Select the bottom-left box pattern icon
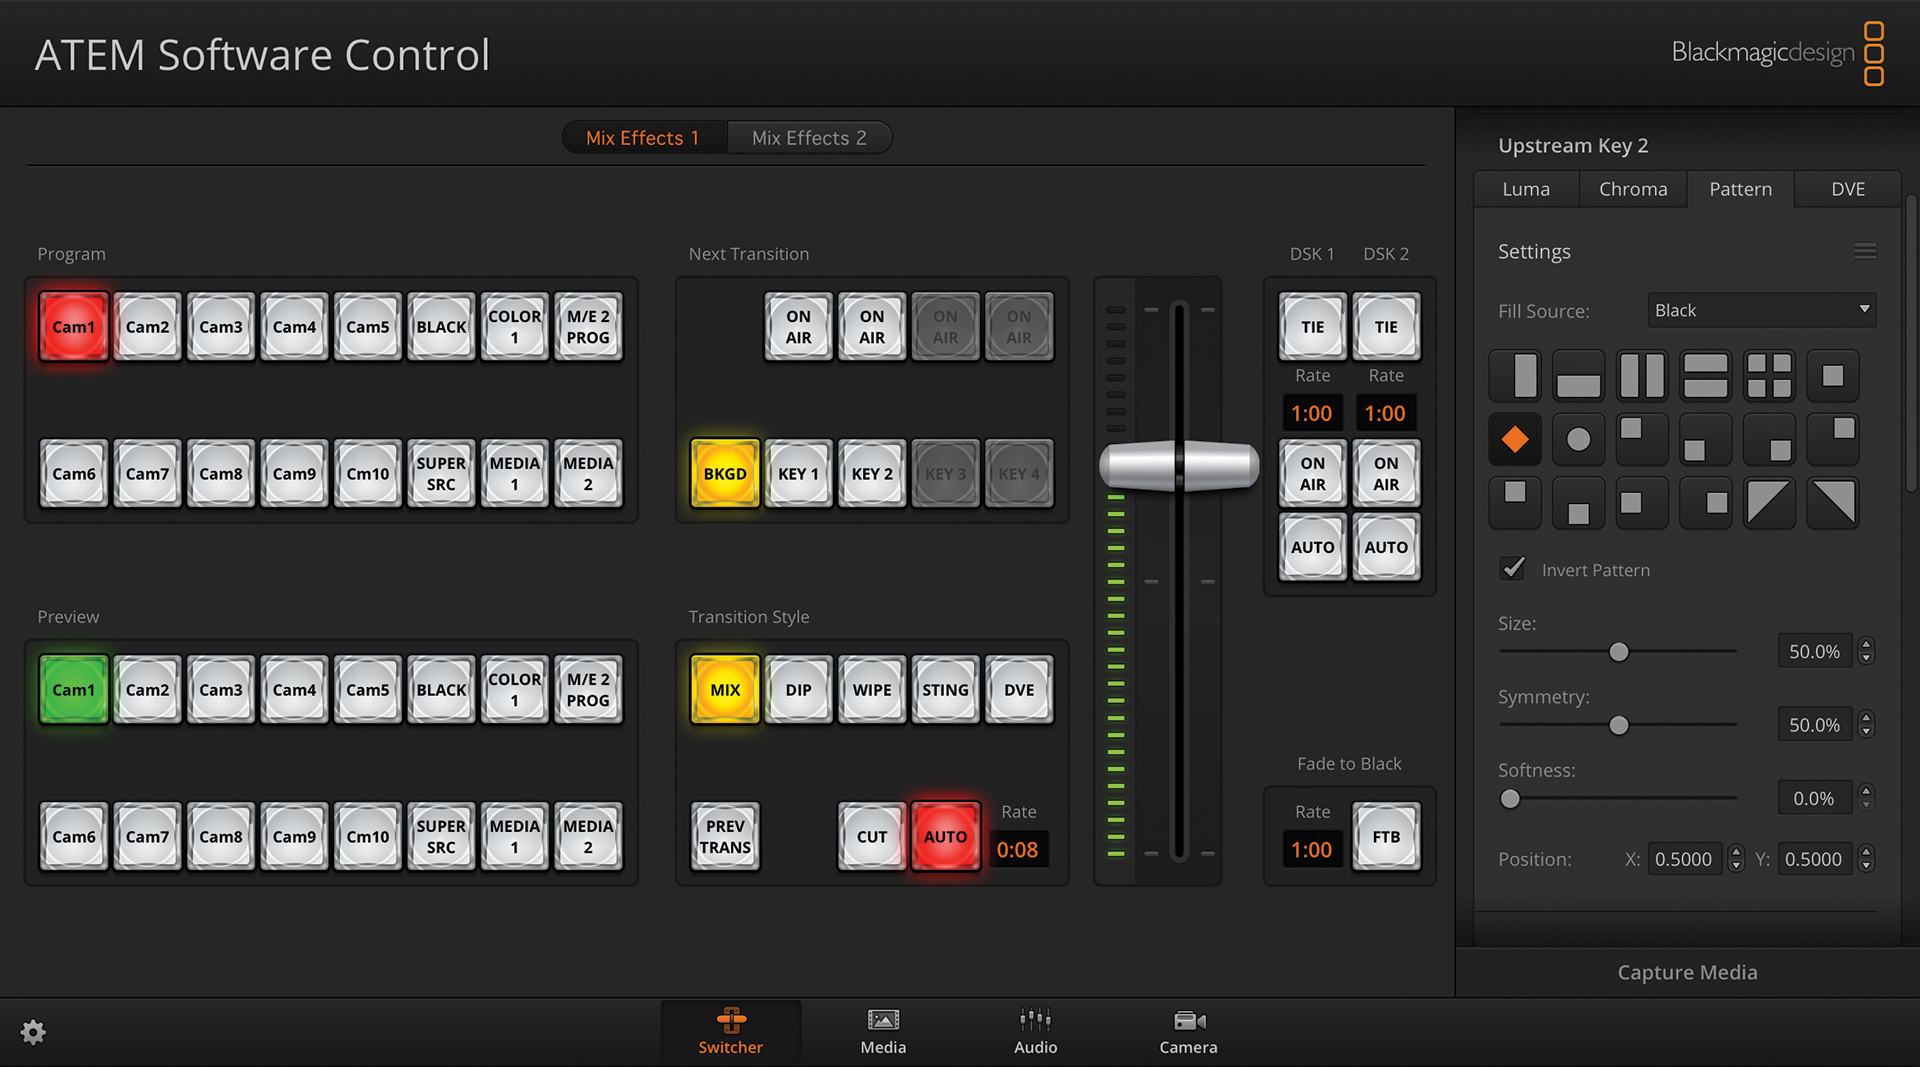The height and width of the screenshot is (1067, 1920). (1706, 439)
